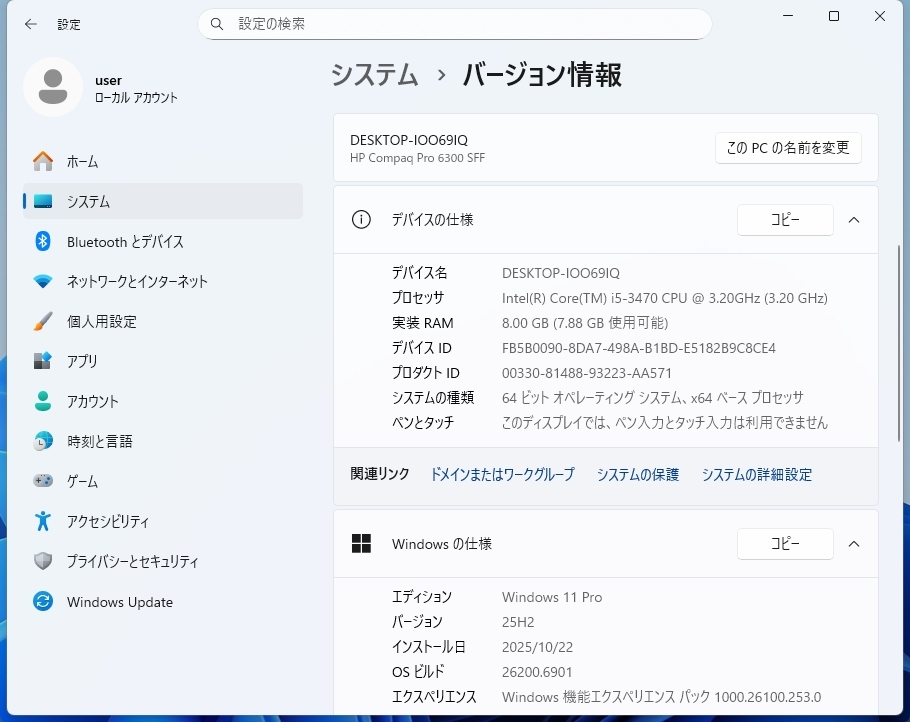Click the Bluetooth とデバイス icon
Image resolution: width=910 pixels, height=722 pixels.
tap(43, 241)
